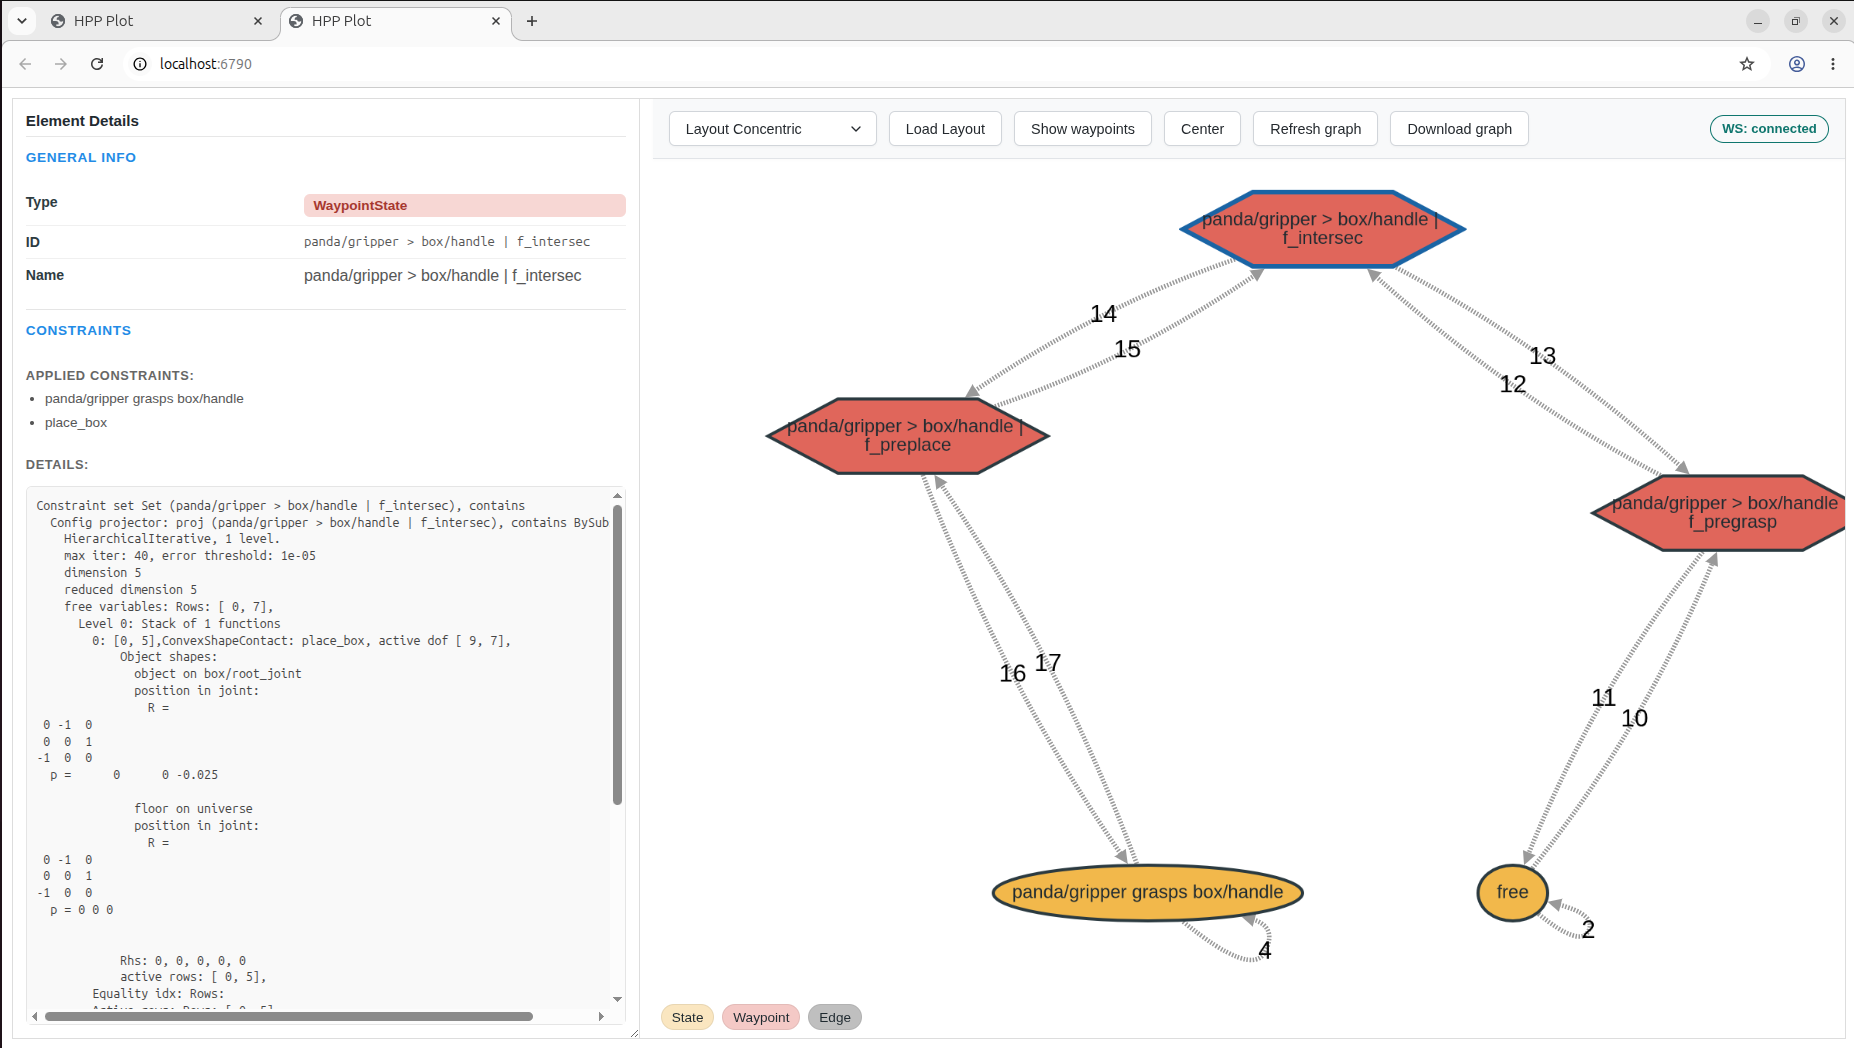Click edge label 14
Viewport: 1854px width, 1048px height.
point(1103,314)
